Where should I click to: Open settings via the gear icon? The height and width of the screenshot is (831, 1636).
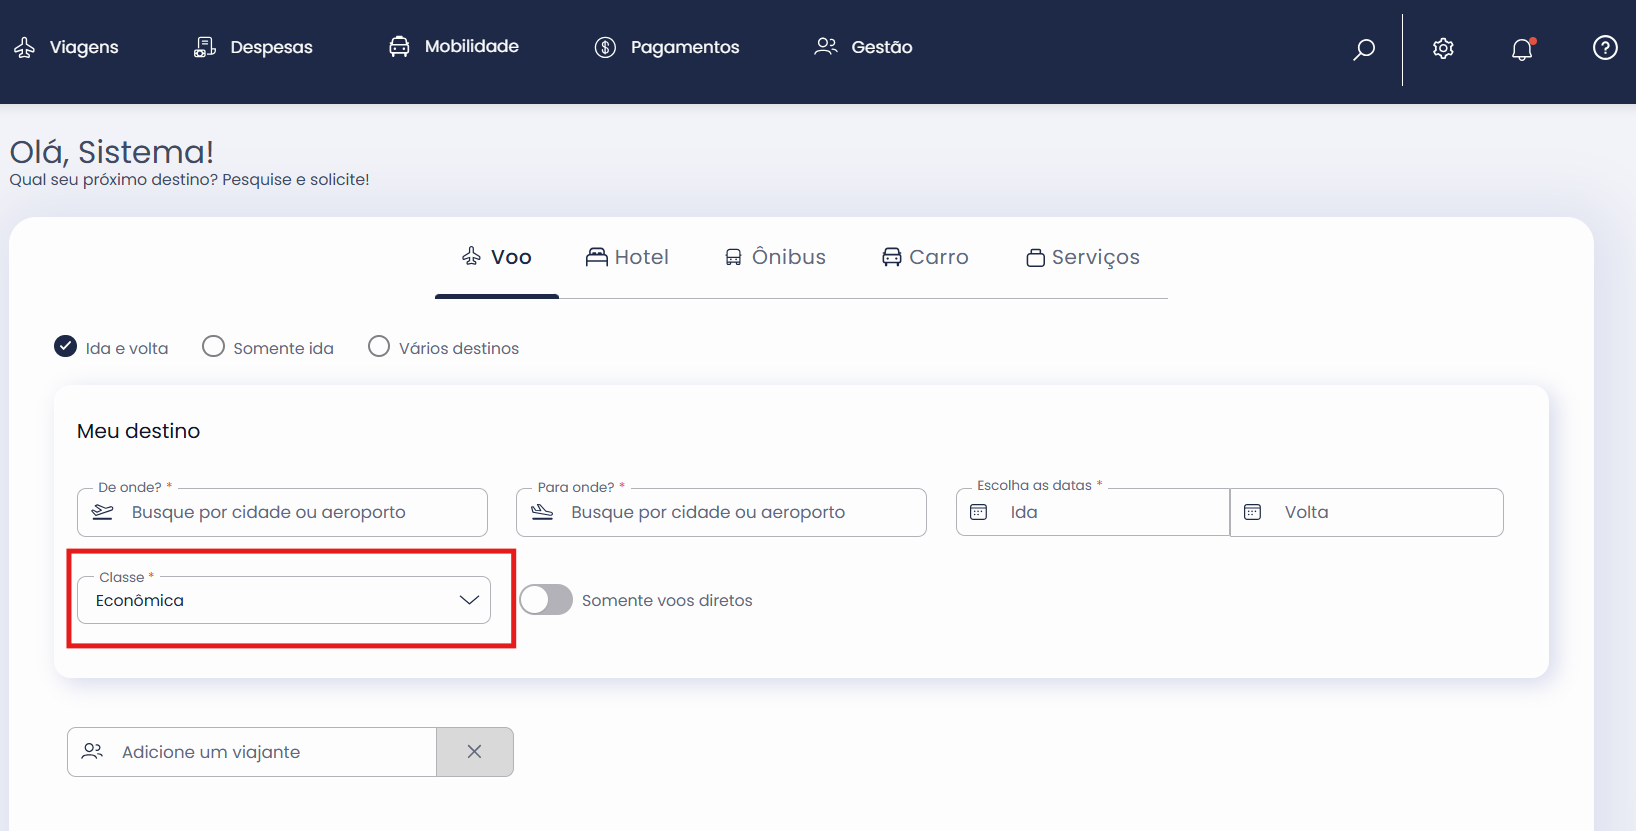[1443, 48]
